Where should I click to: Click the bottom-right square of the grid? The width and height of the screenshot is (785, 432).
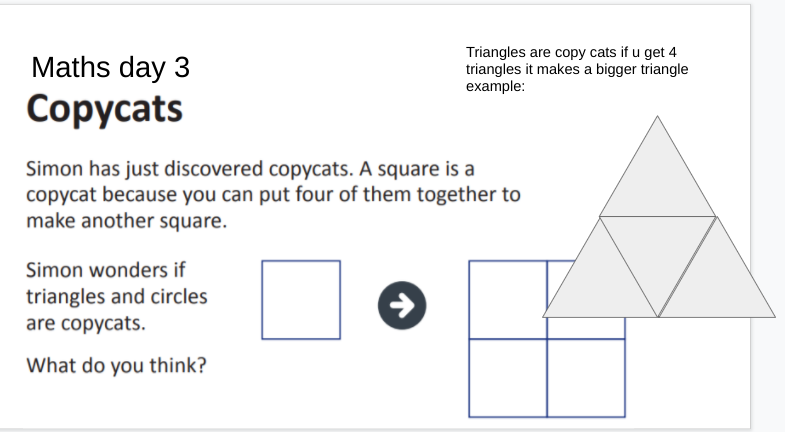tap(586, 378)
